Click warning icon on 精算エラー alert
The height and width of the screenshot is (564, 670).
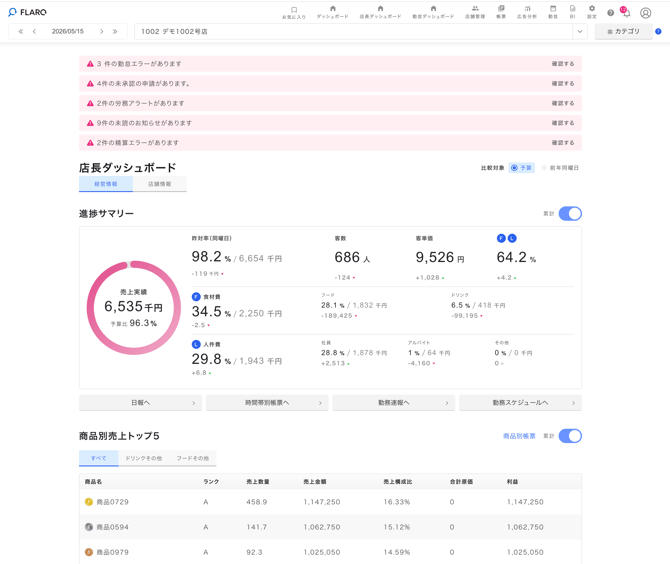(x=90, y=143)
